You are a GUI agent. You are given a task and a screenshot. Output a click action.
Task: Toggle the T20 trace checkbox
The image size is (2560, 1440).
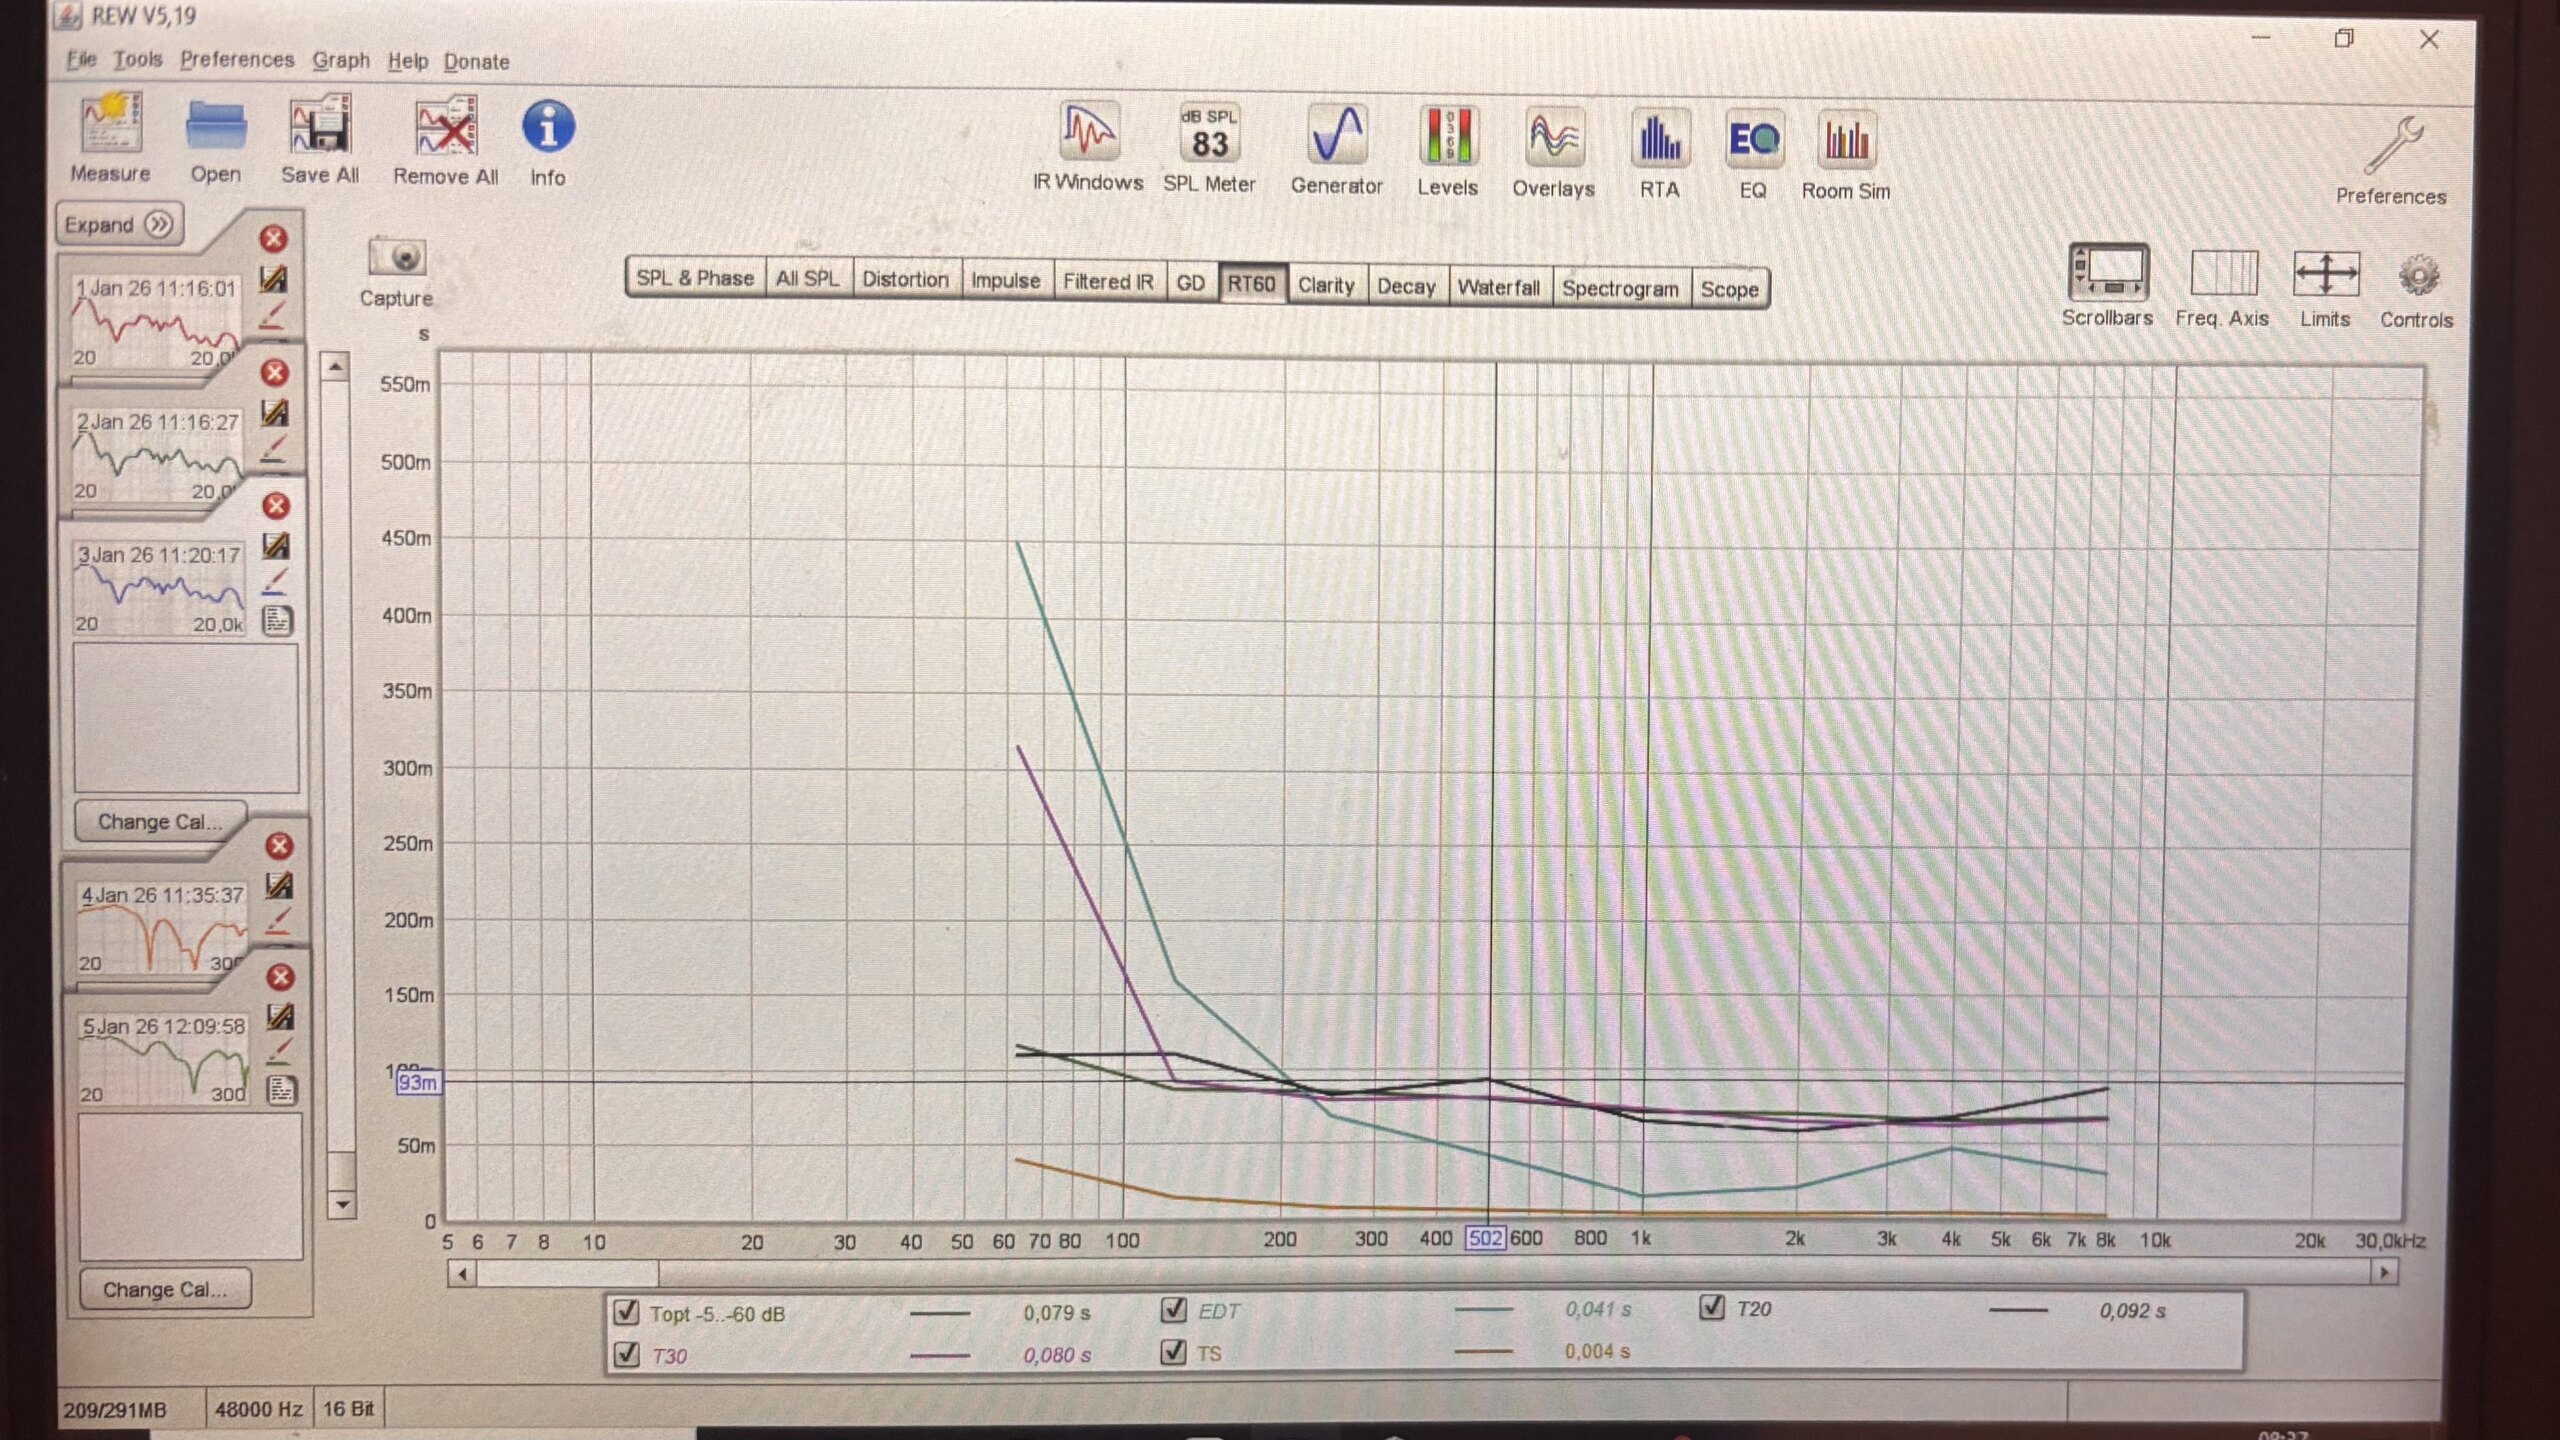tap(1711, 1307)
